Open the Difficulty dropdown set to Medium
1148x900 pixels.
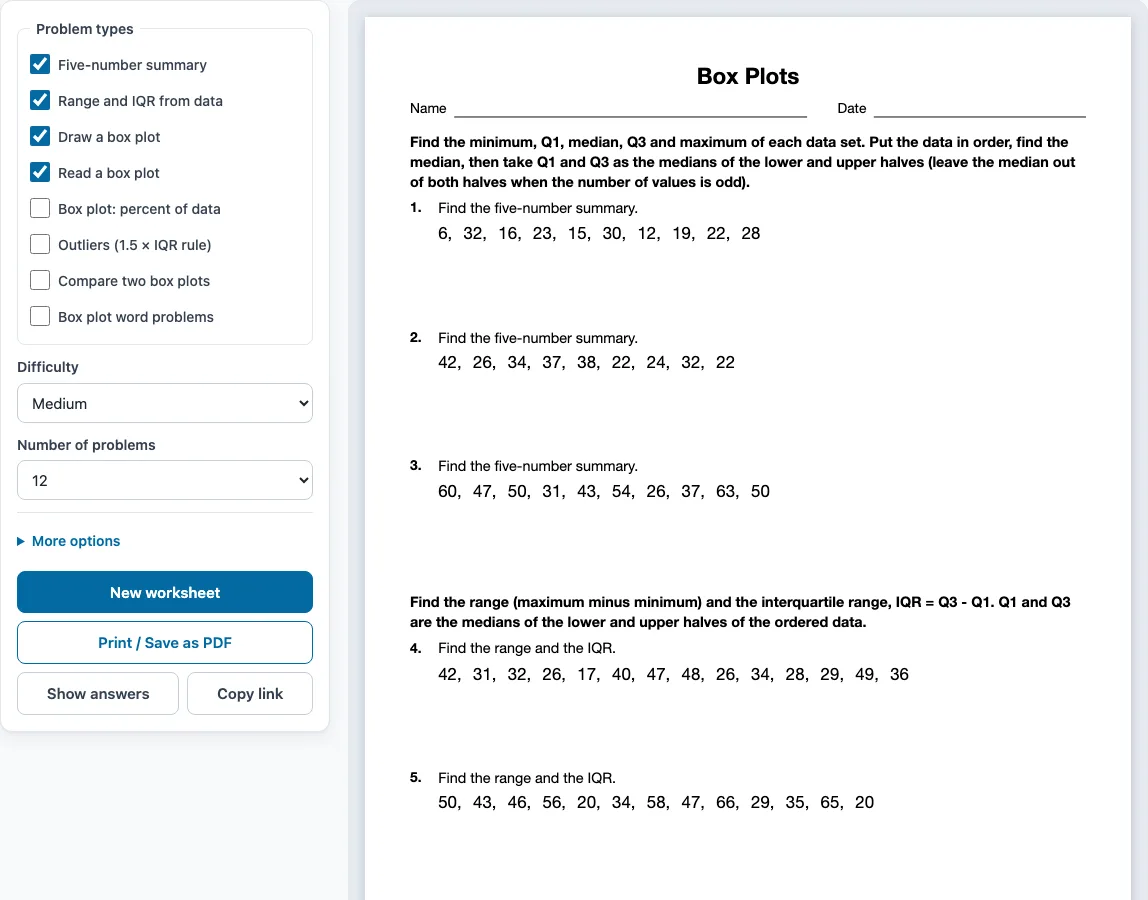[165, 403]
